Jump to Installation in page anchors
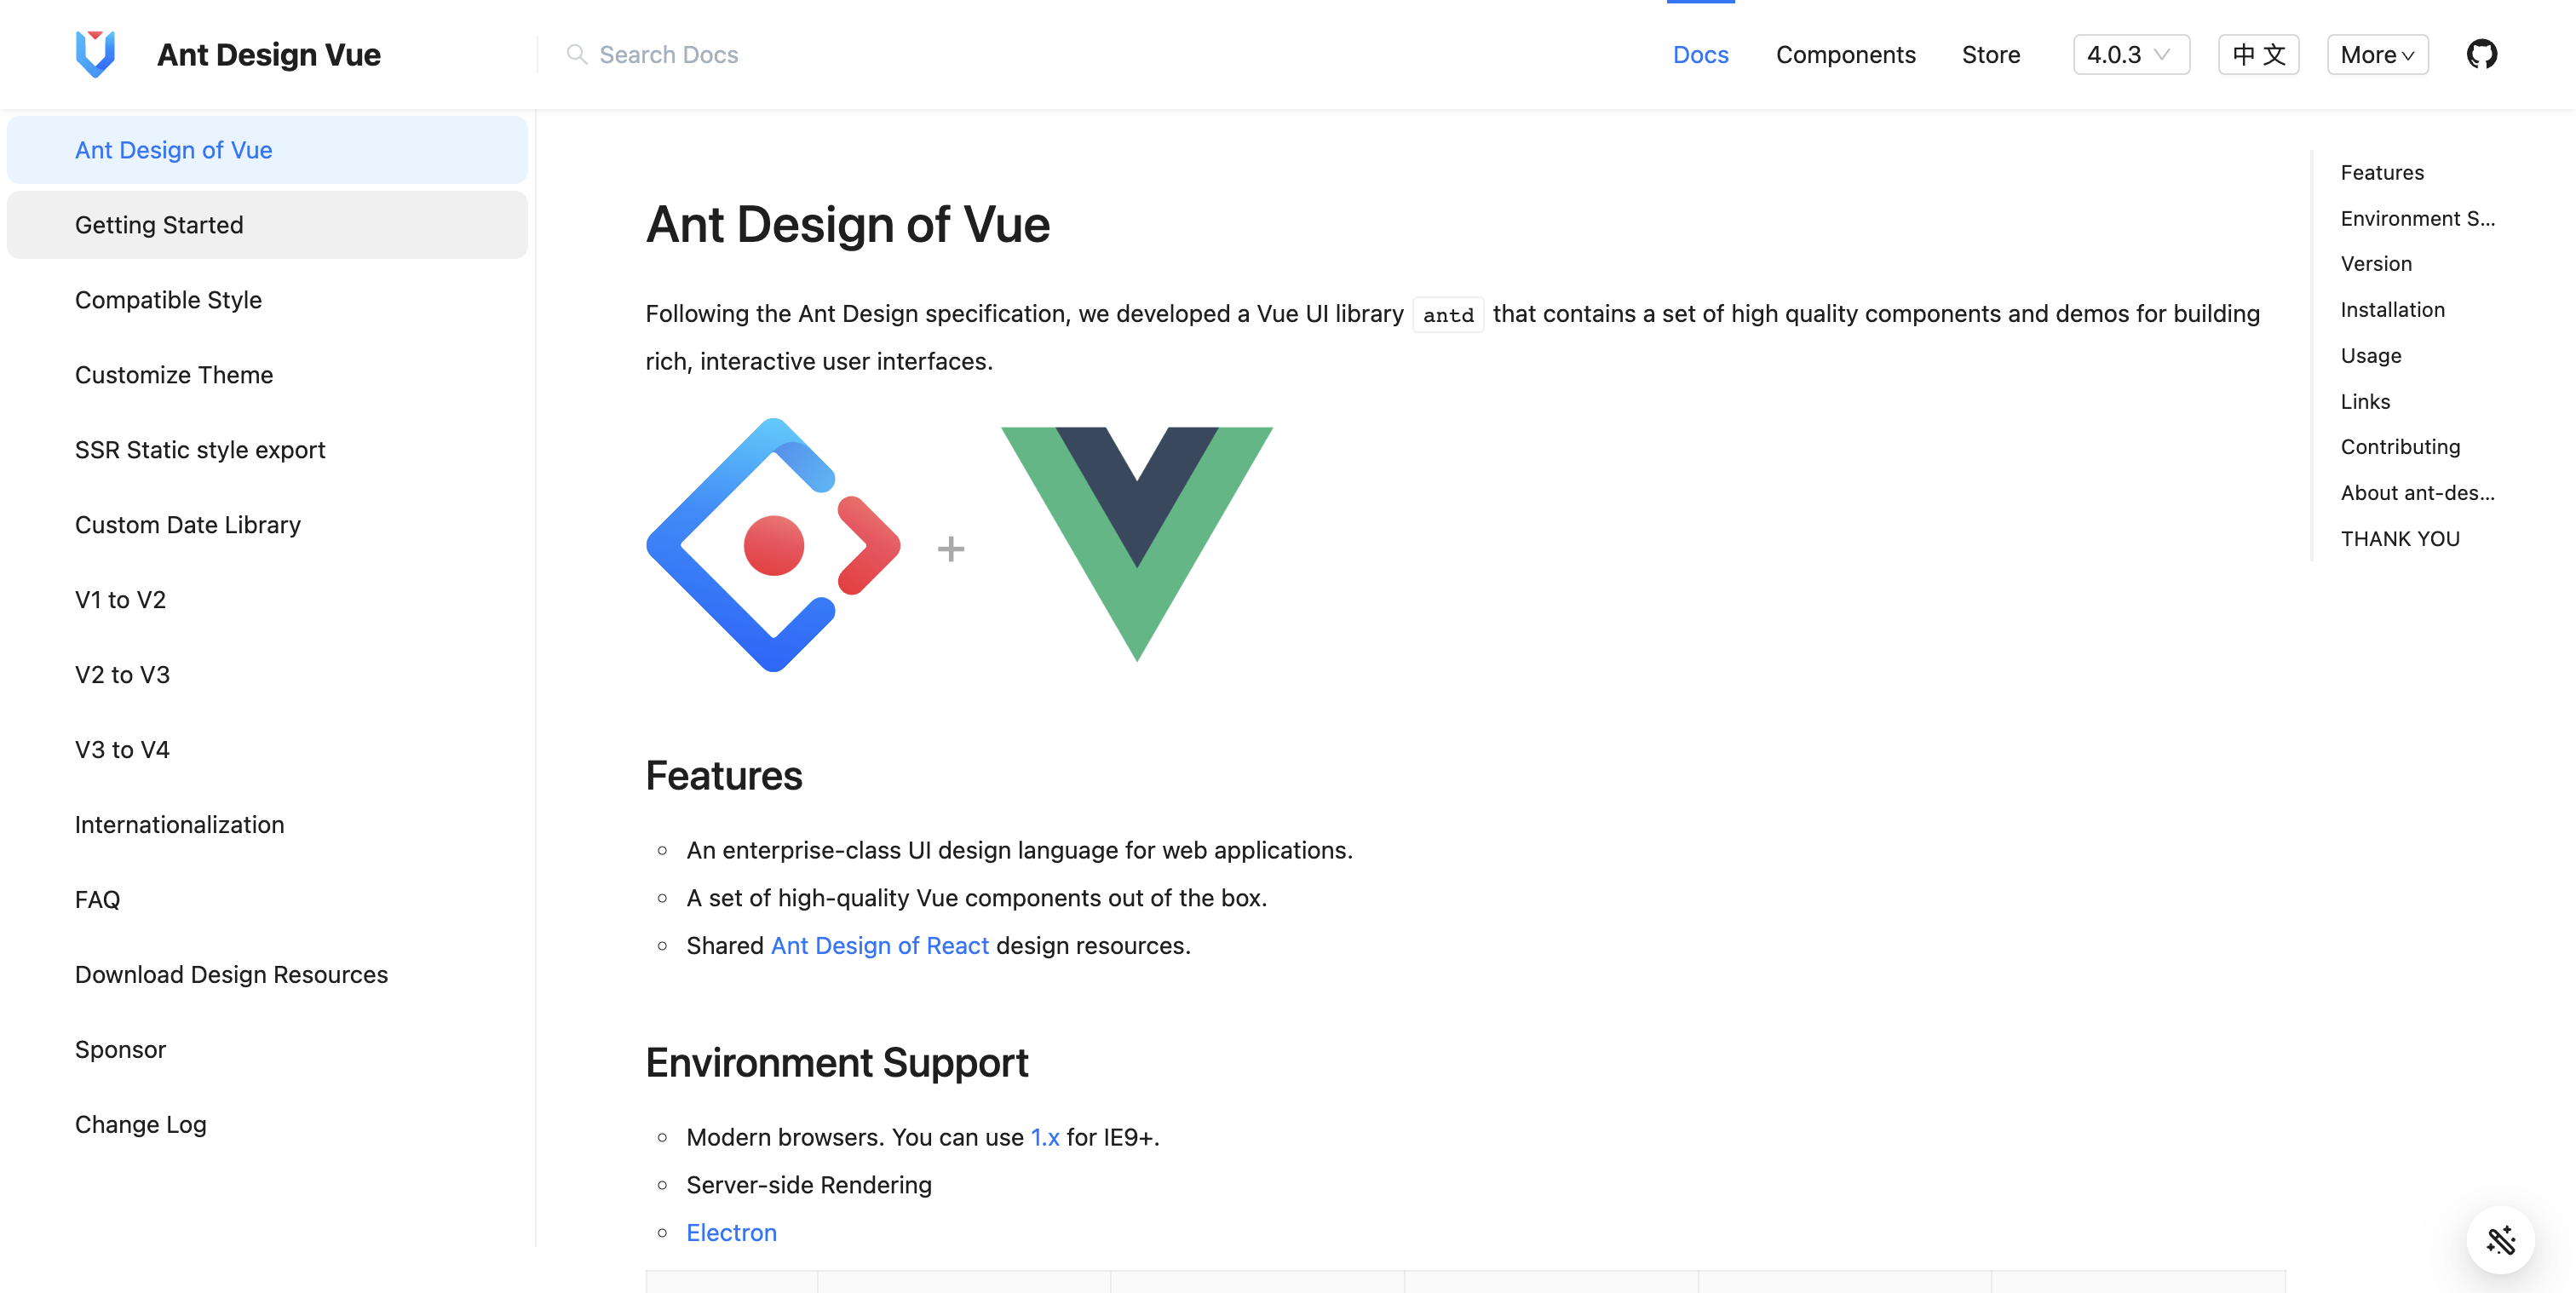This screenshot has height=1293, width=2576. pos(2392,310)
